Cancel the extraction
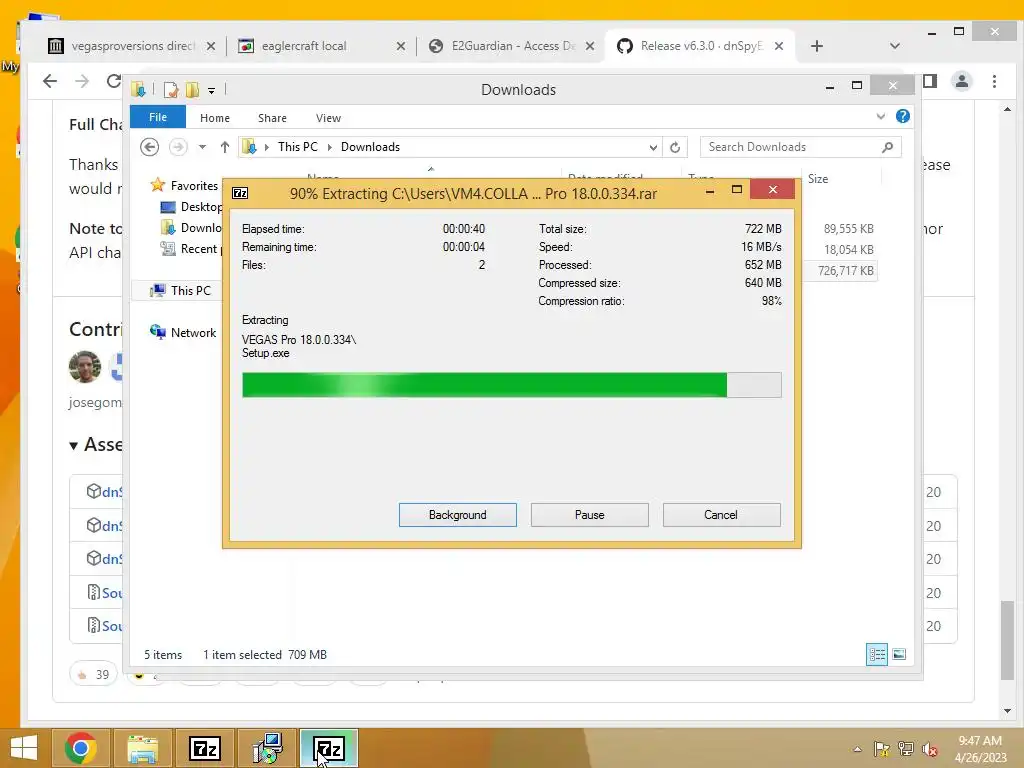1024x768 pixels. click(721, 515)
